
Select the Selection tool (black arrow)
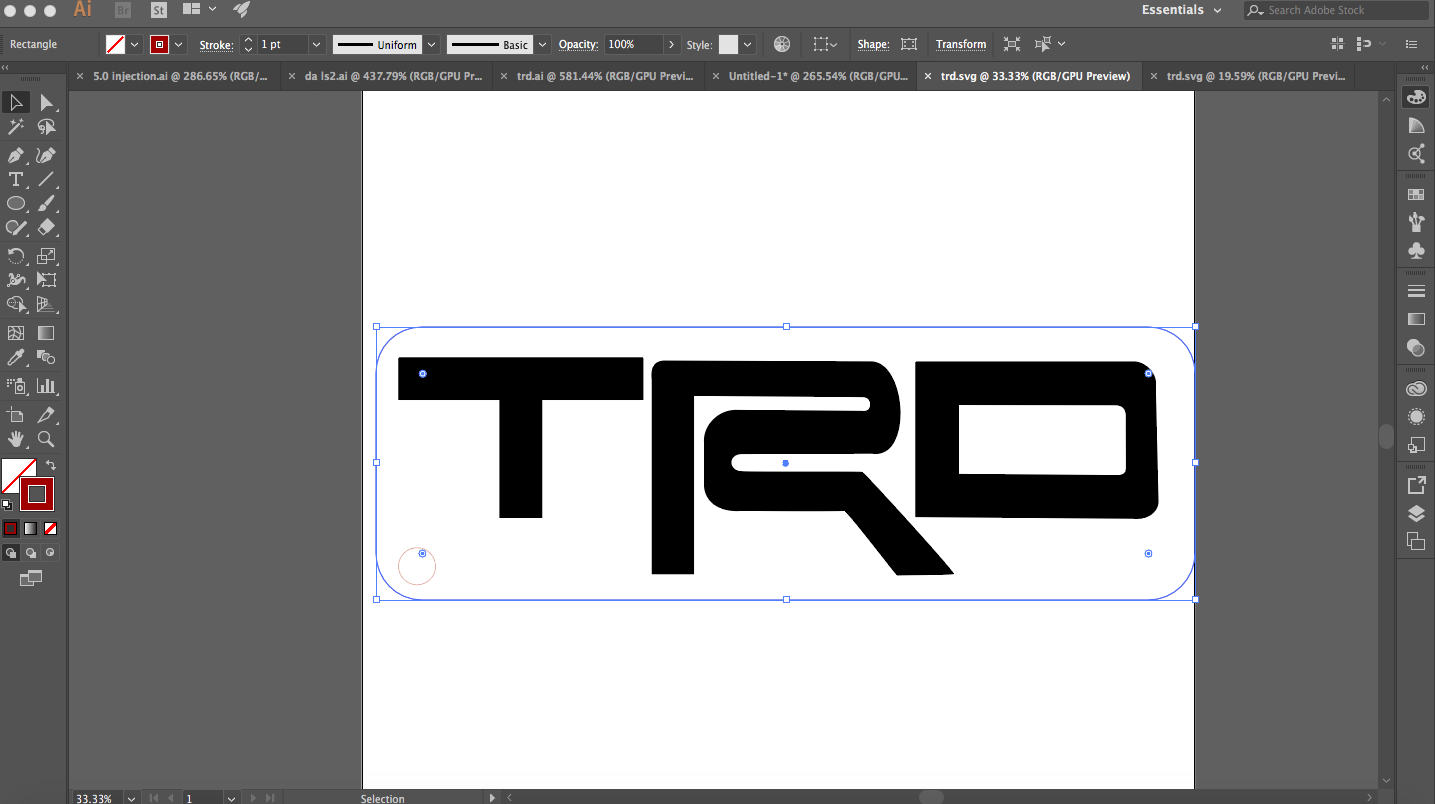pos(16,102)
